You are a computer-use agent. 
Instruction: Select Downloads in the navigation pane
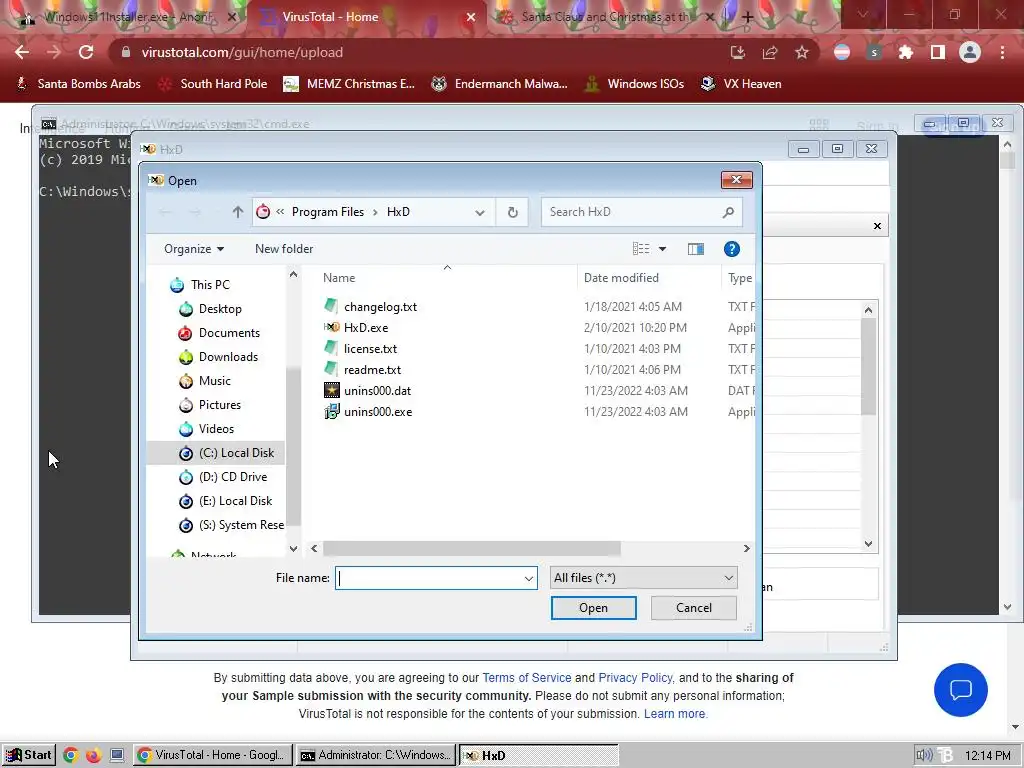228,357
